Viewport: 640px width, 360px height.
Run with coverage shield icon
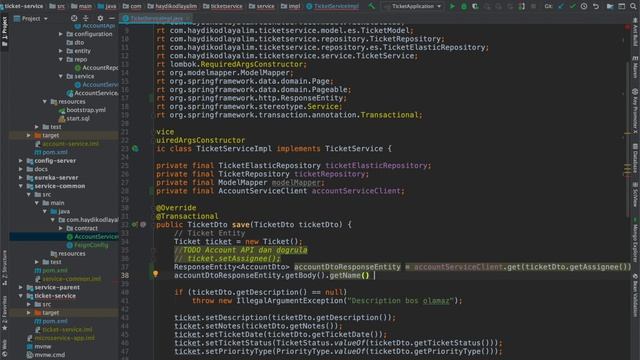(475, 6)
